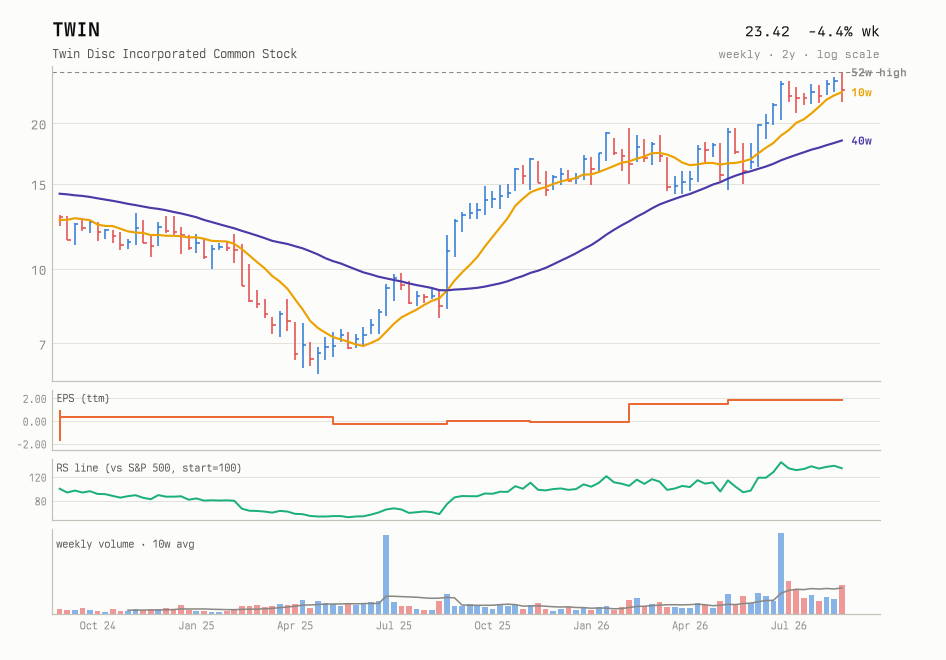Click the 'RS line (vs S&P 500, start=100)' title
Image resolution: width=946 pixels, height=660 pixels.
coord(148,468)
